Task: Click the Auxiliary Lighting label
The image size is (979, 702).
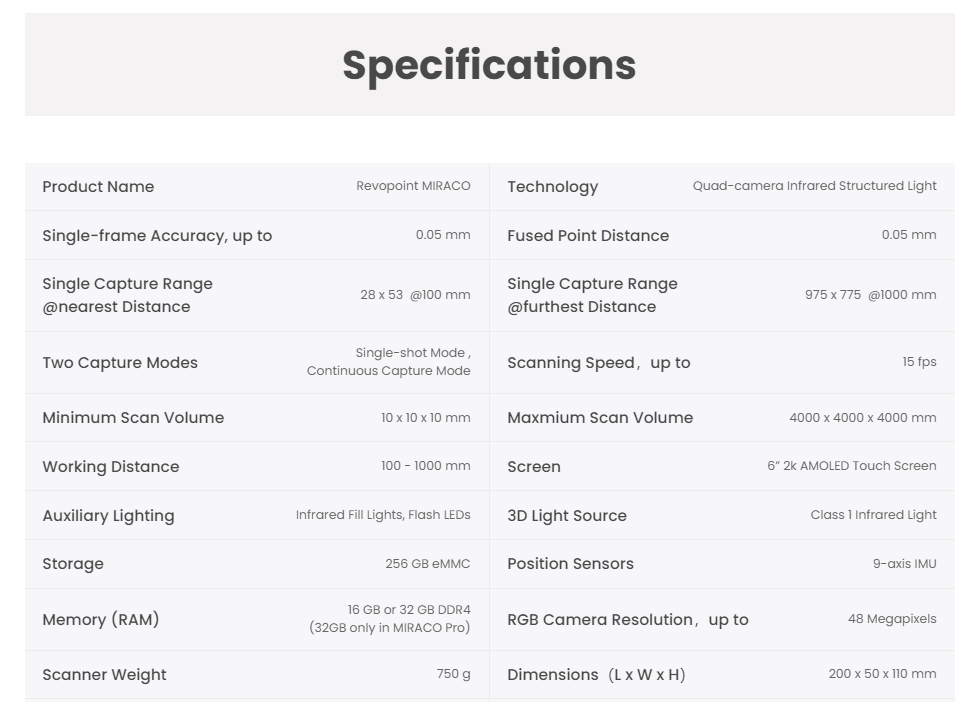Action: 108,516
